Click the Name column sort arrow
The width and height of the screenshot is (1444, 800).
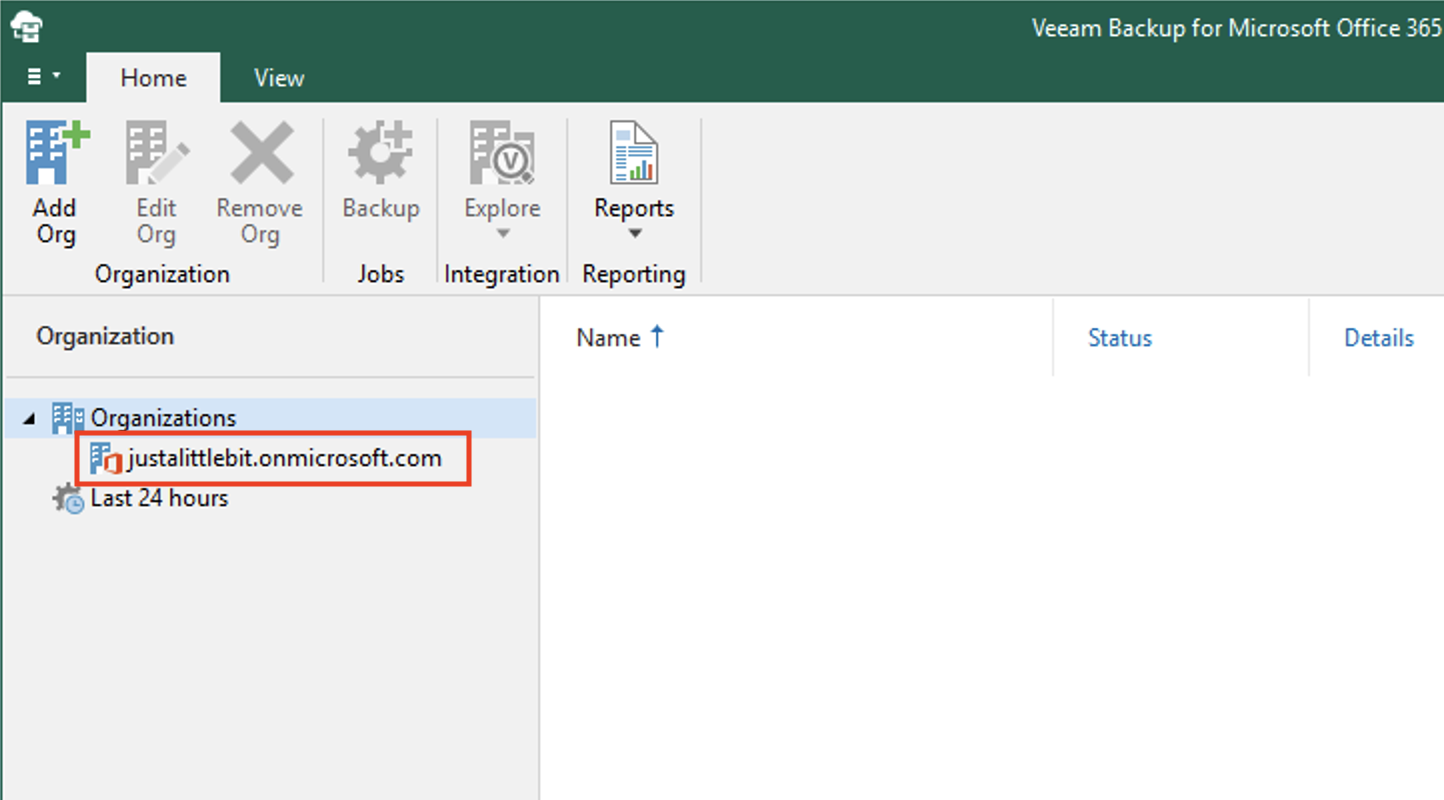[x=657, y=336]
